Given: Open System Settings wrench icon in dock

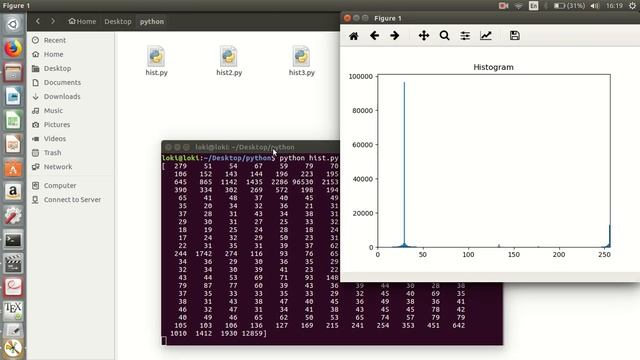Looking at the screenshot, I should (x=13, y=216).
